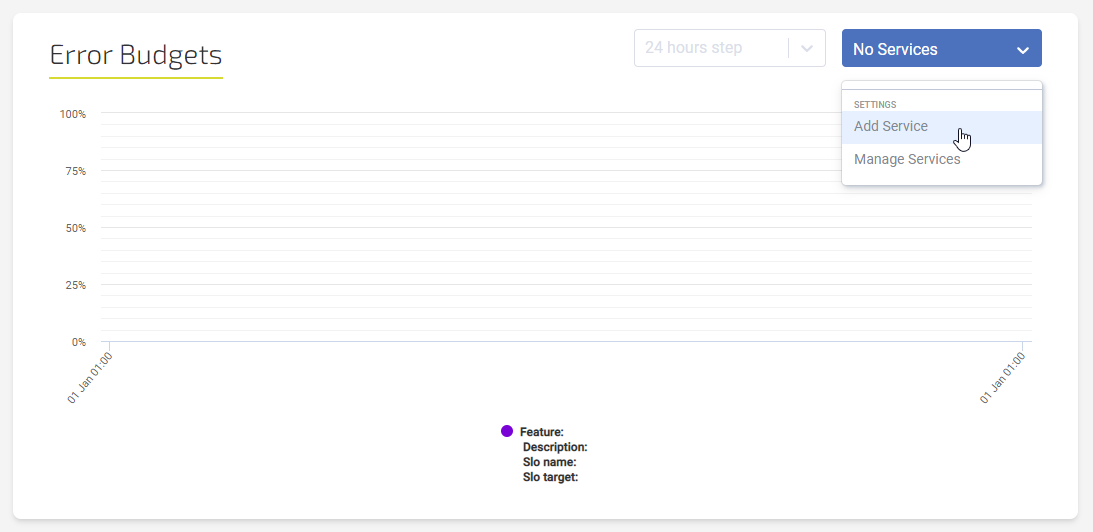
Task: Click the Slo target legend label
Action: pyautogui.click(x=551, y=477)
